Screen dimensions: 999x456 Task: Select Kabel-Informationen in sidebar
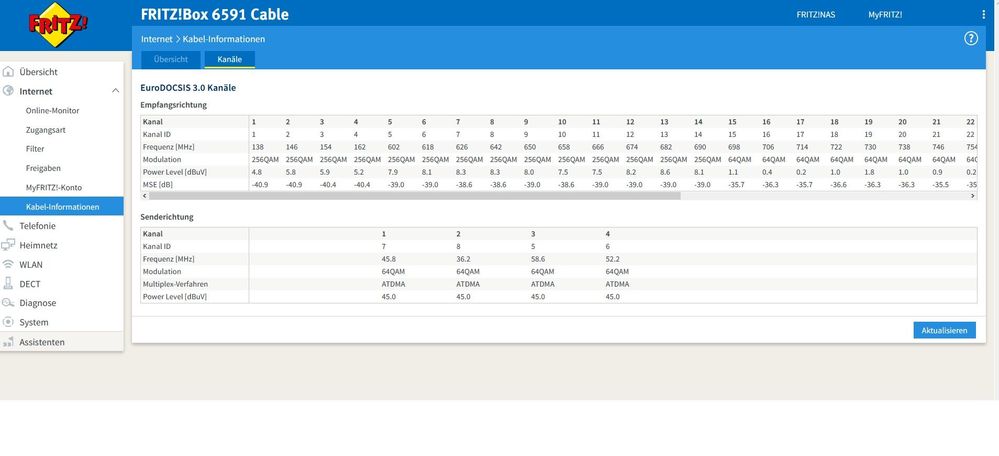[62, 206]
